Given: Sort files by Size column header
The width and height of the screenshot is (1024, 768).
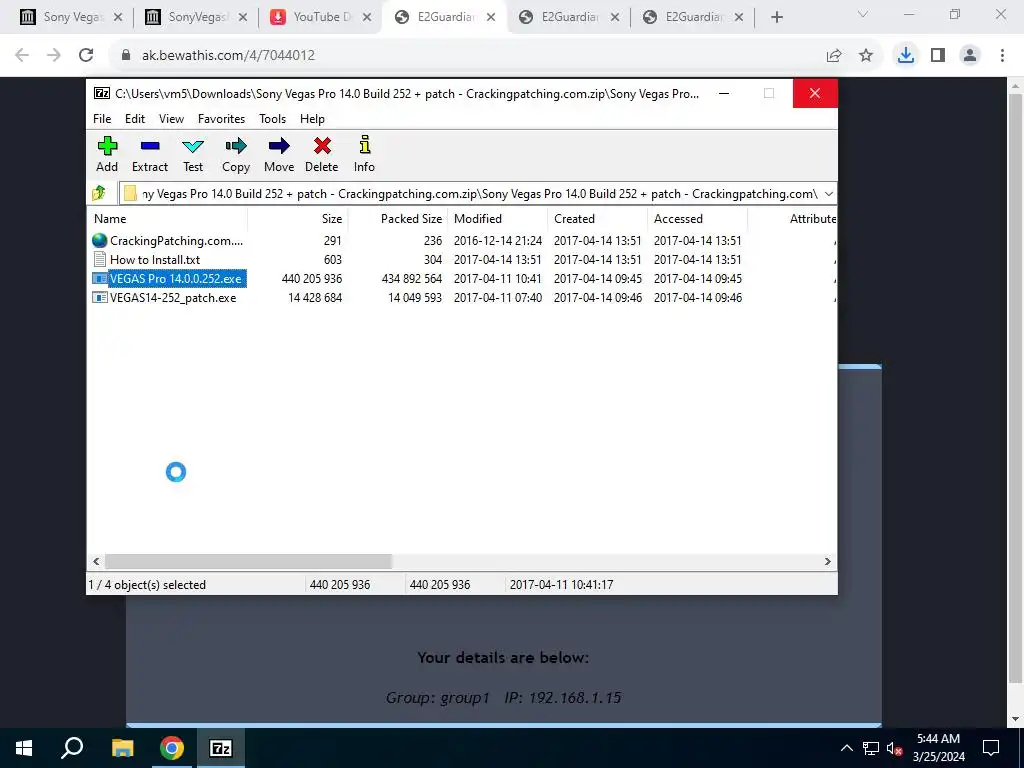Looking at the screenshot, I should coord(298,219).
